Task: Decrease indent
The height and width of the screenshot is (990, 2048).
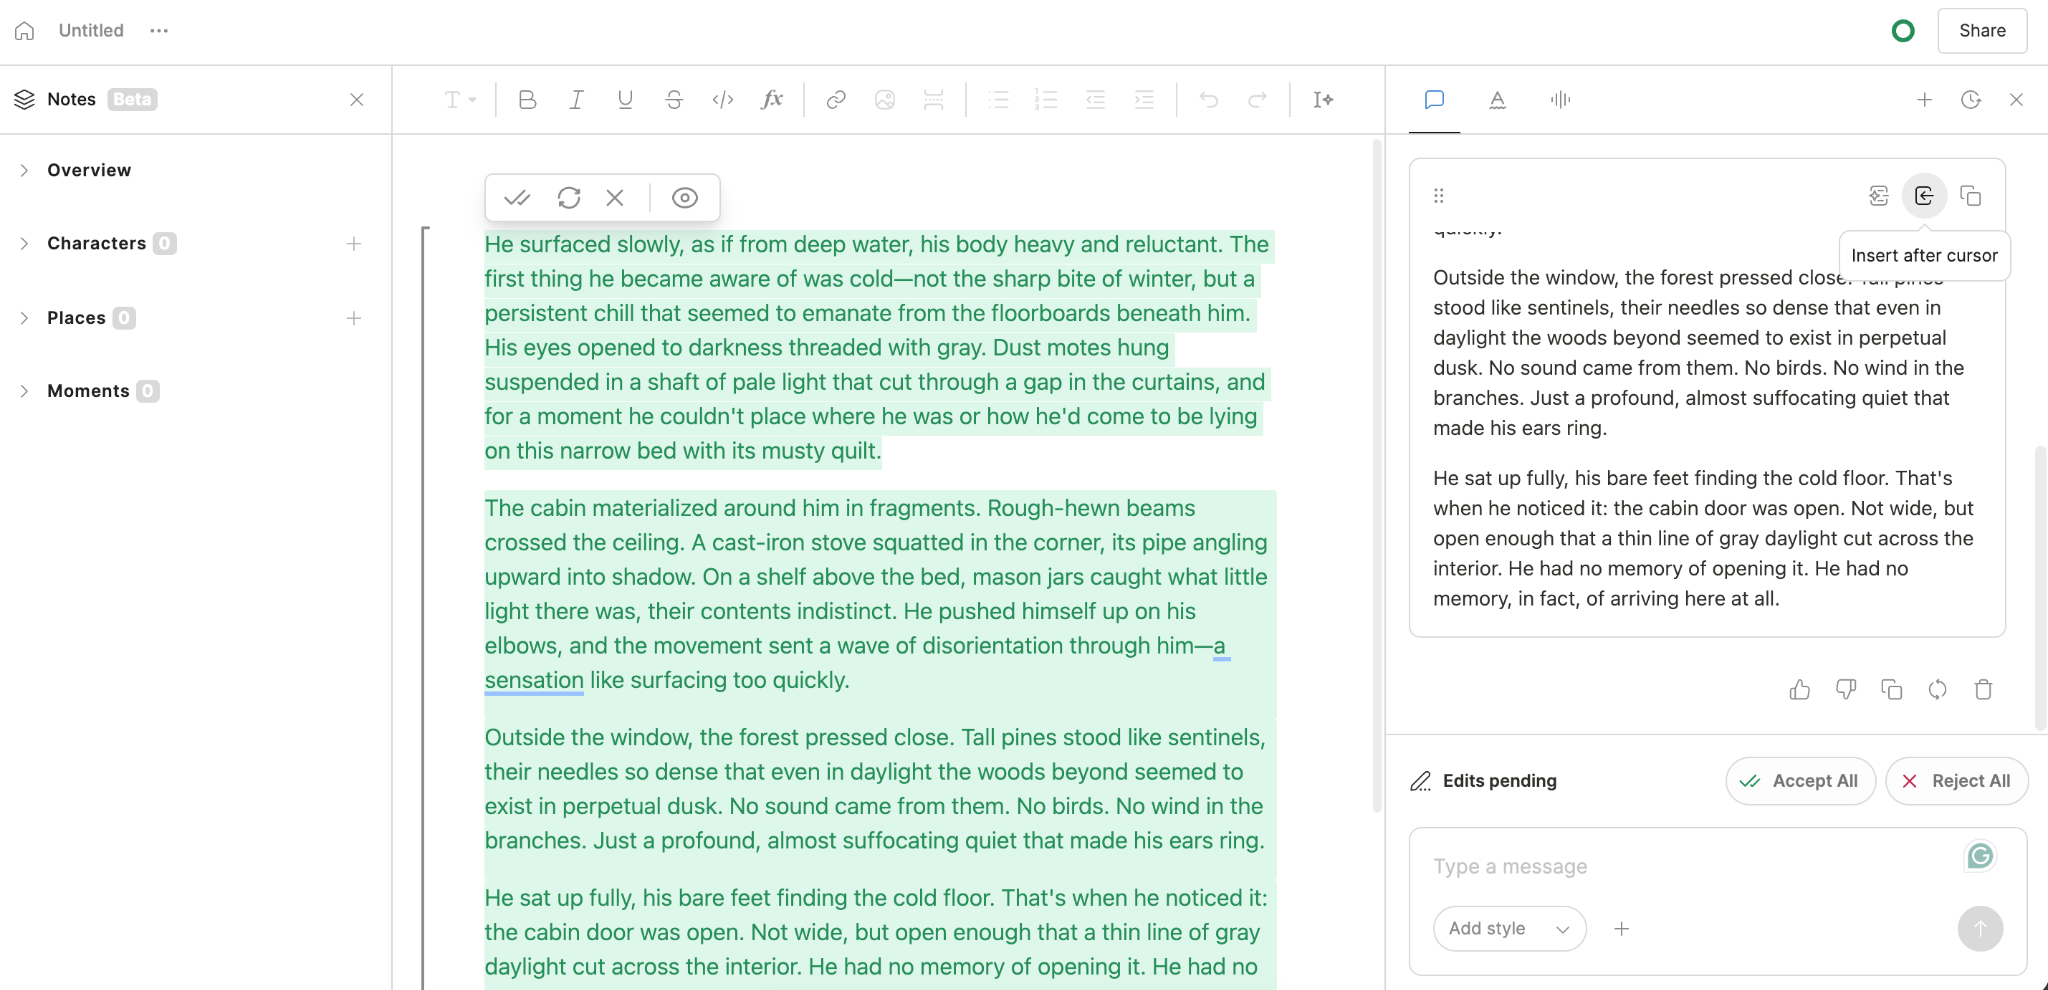Action: click(1096, 100)
